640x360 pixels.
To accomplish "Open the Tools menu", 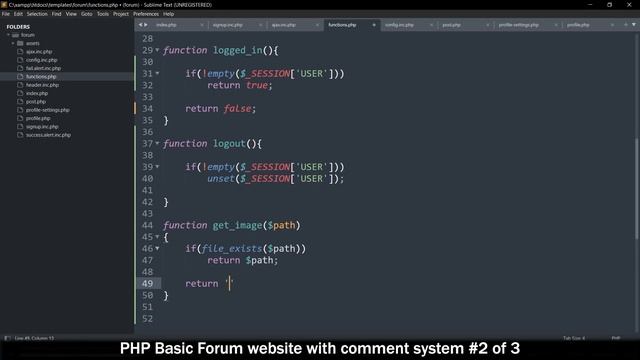I will pos(103,14).
